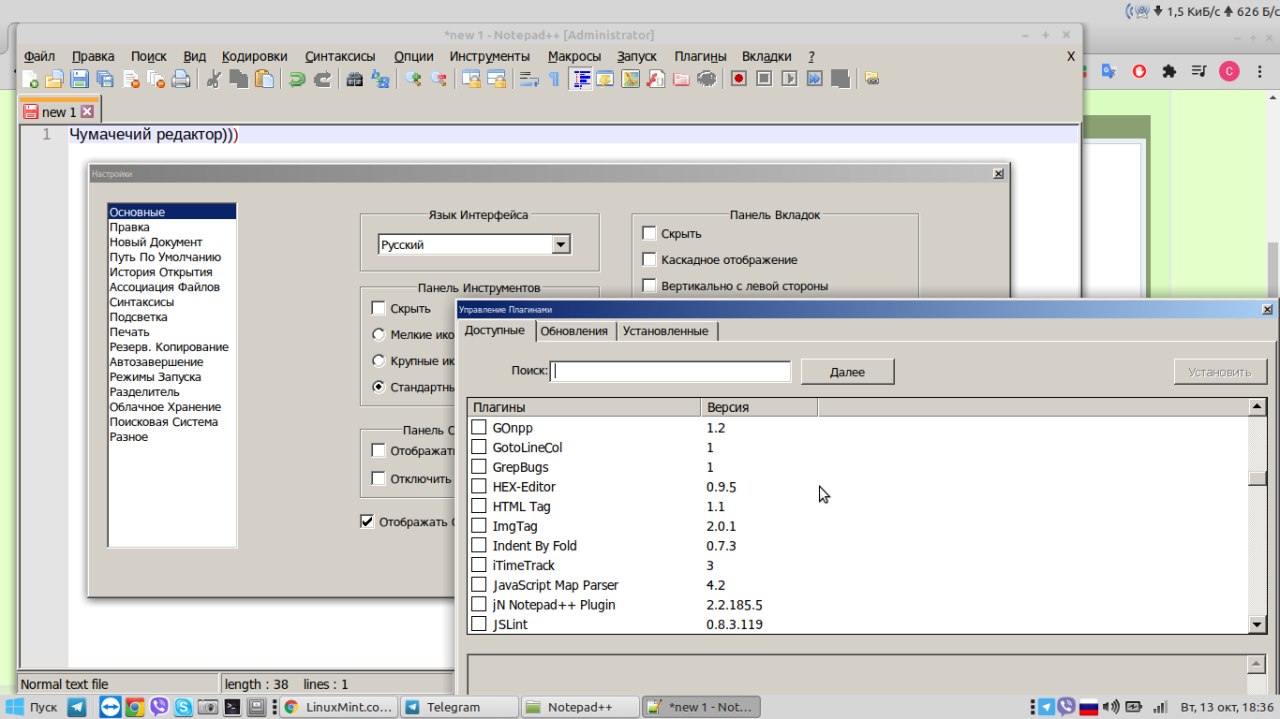Image resolution: width=1280 pixels, height=719 pixels.
Task: Toggle the Indent Guide toolbar icon
Action: (581, 79)
